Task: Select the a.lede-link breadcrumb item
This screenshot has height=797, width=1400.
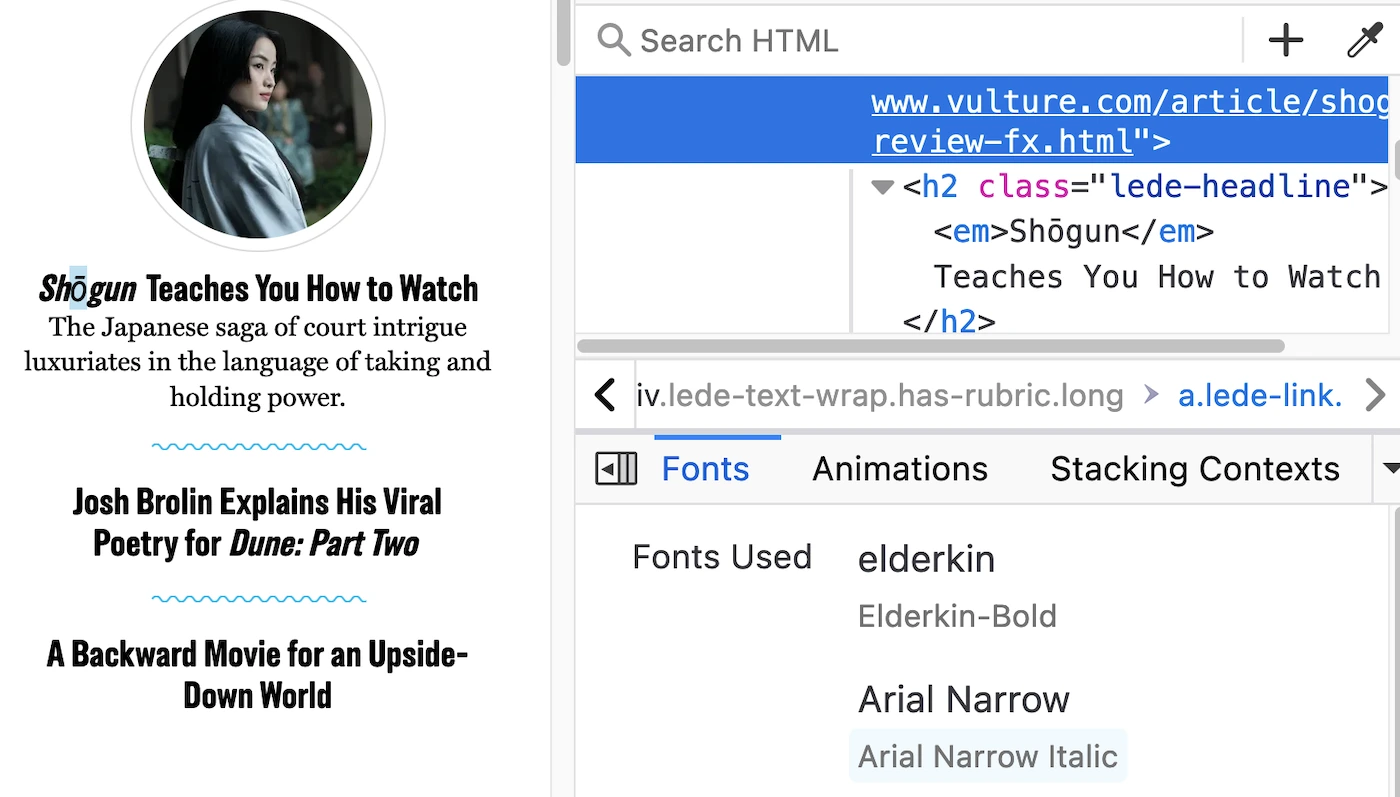Action: coord(1259,396)
